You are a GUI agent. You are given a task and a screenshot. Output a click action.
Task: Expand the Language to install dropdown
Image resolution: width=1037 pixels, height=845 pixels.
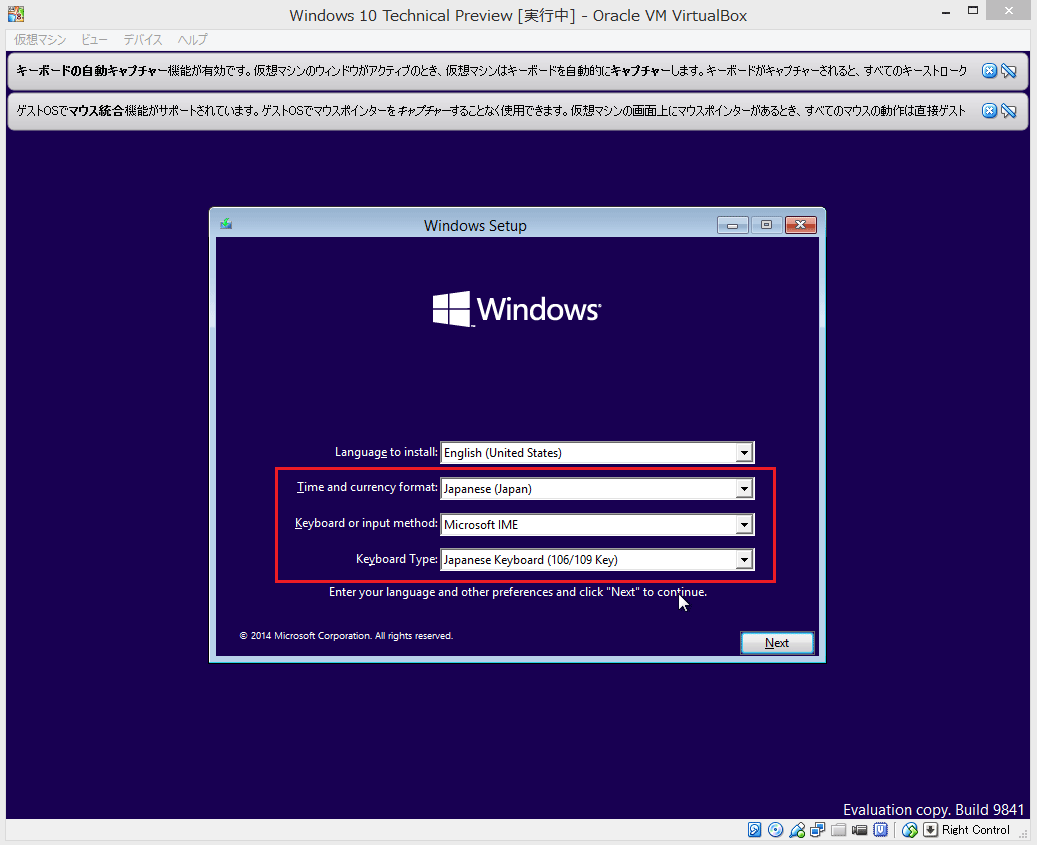click(x=744, y=453)
